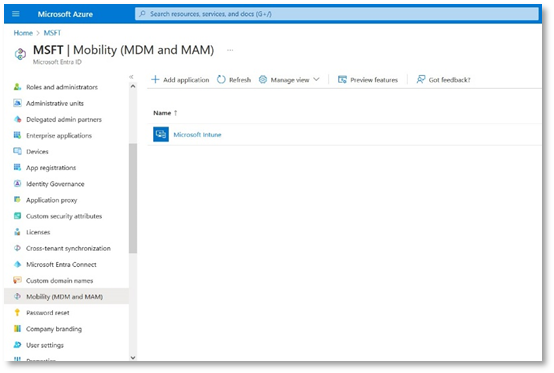This screenshot has height=373, width=554.
Task: Click the Add application plus icon
Action: click(155, 79)
